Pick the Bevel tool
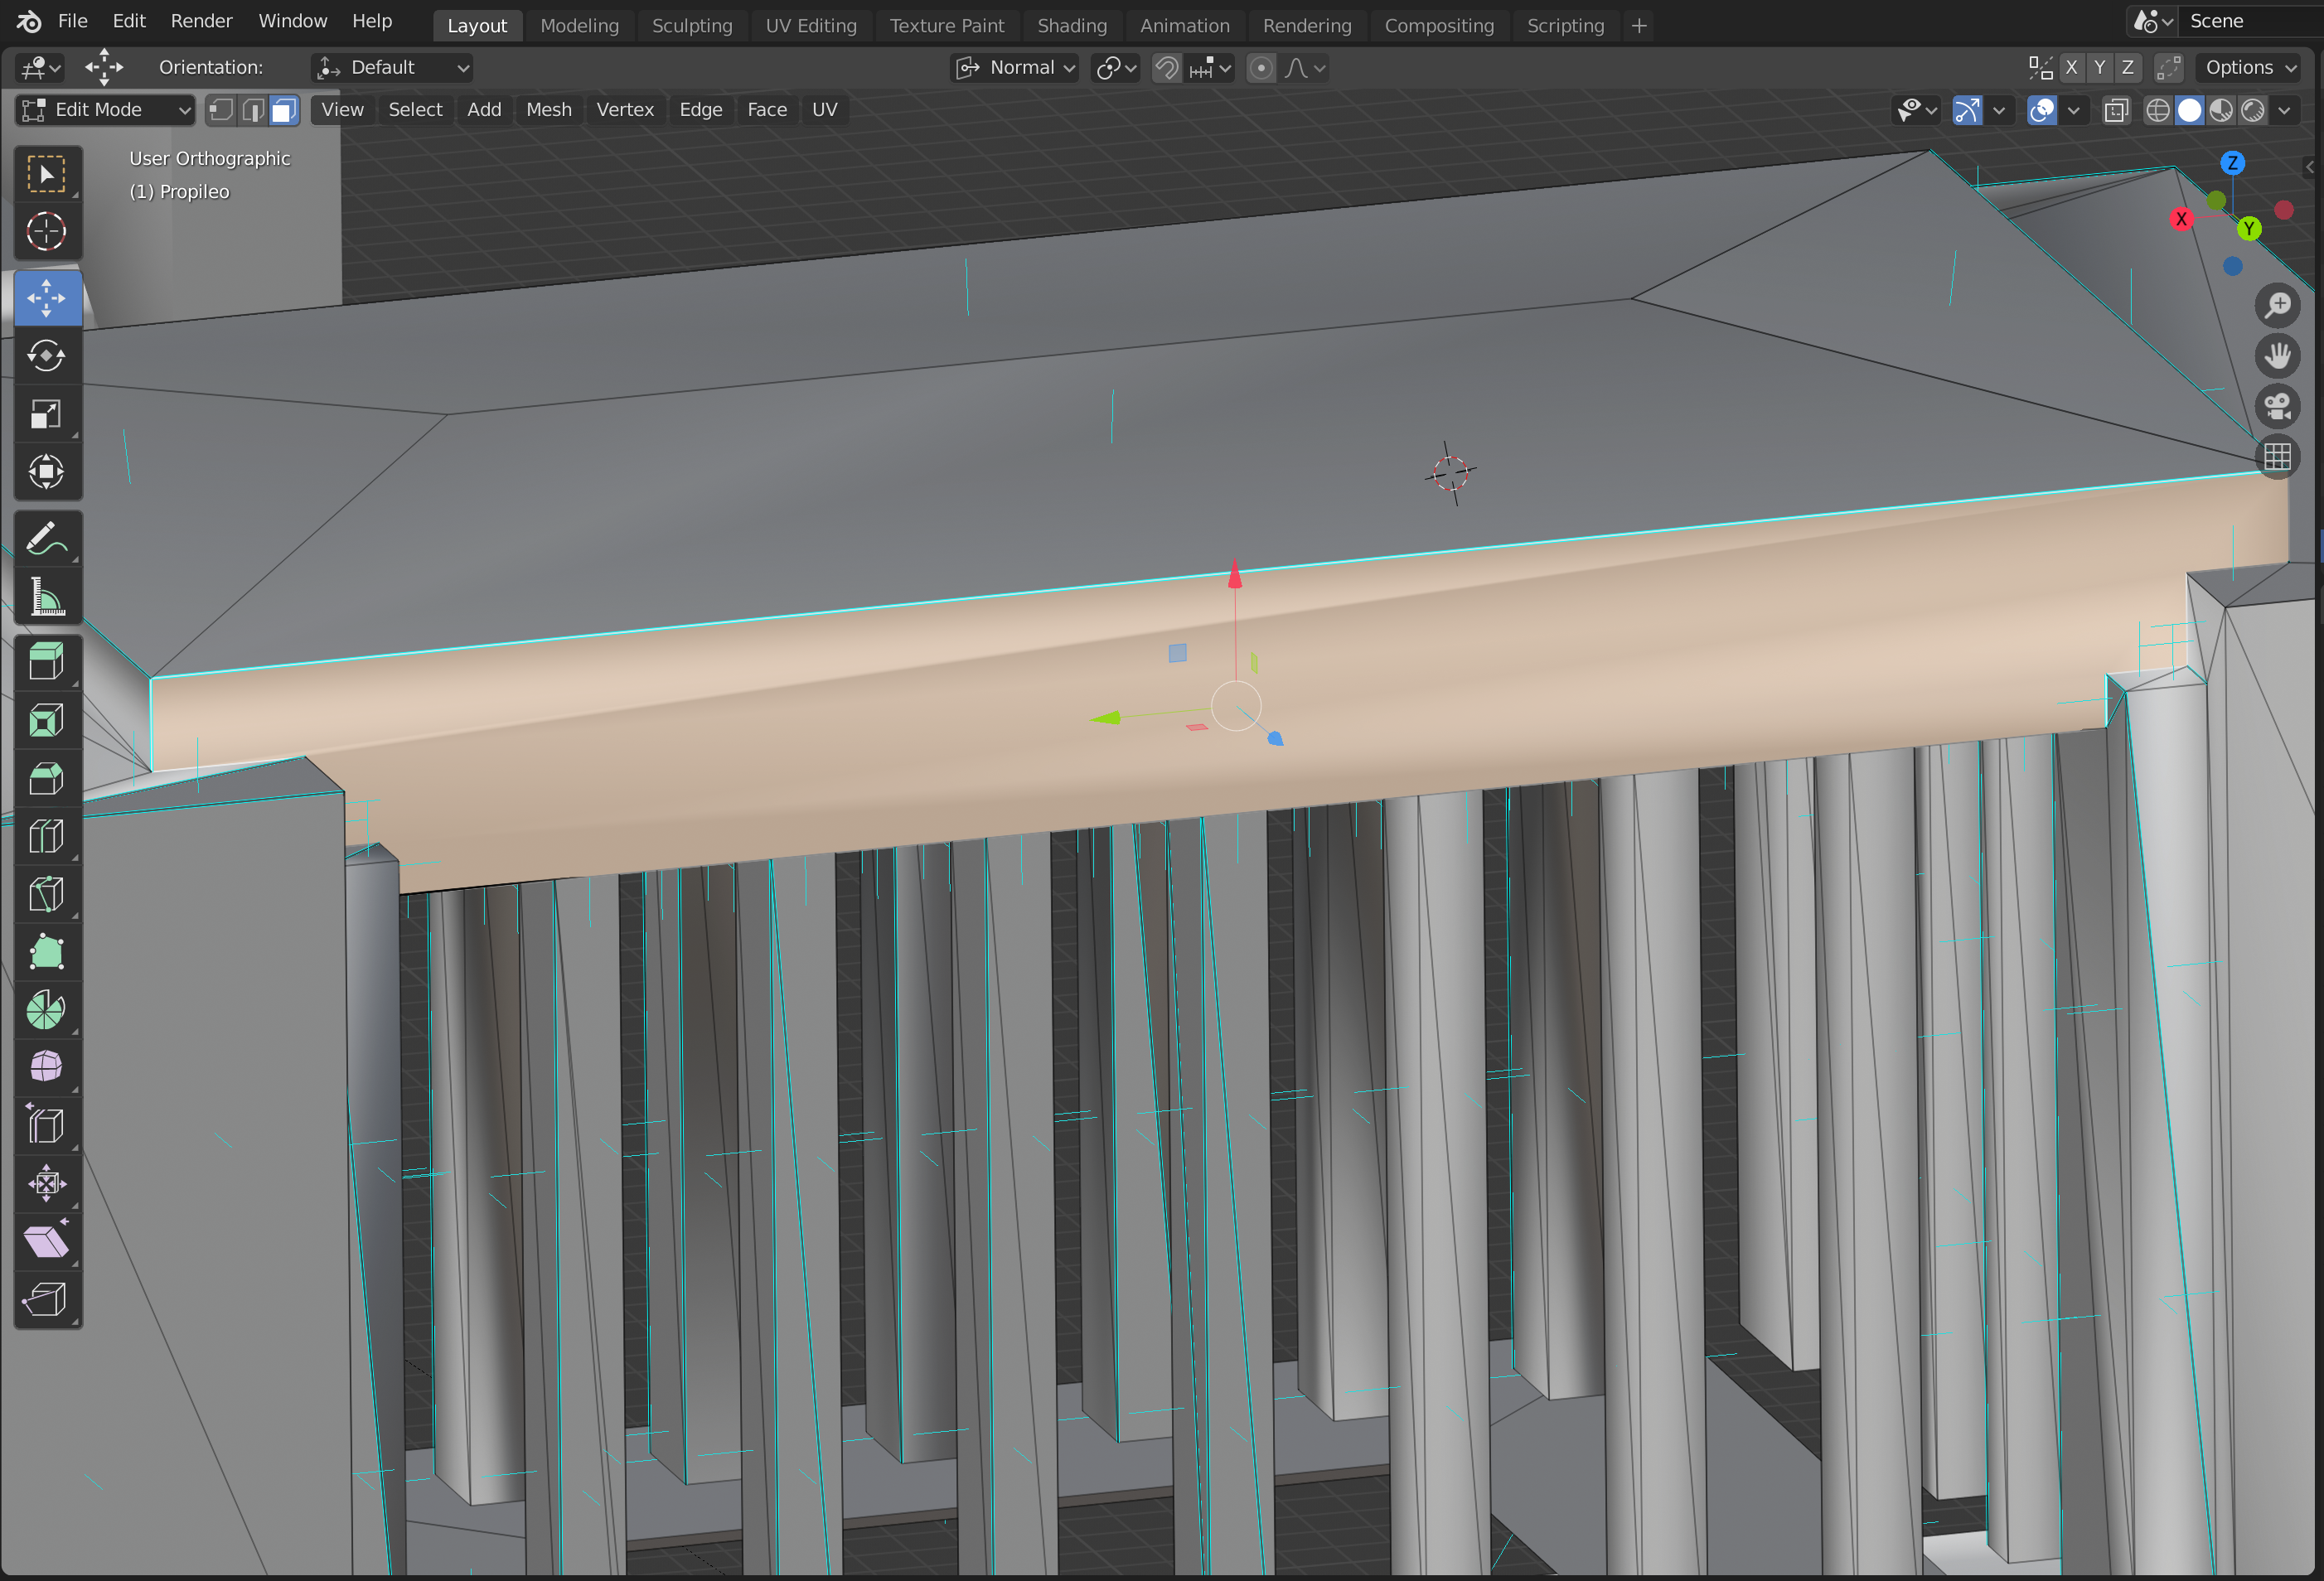Image resolution: width=2324 pixels, height=1581 pixels. coord(46,778)
